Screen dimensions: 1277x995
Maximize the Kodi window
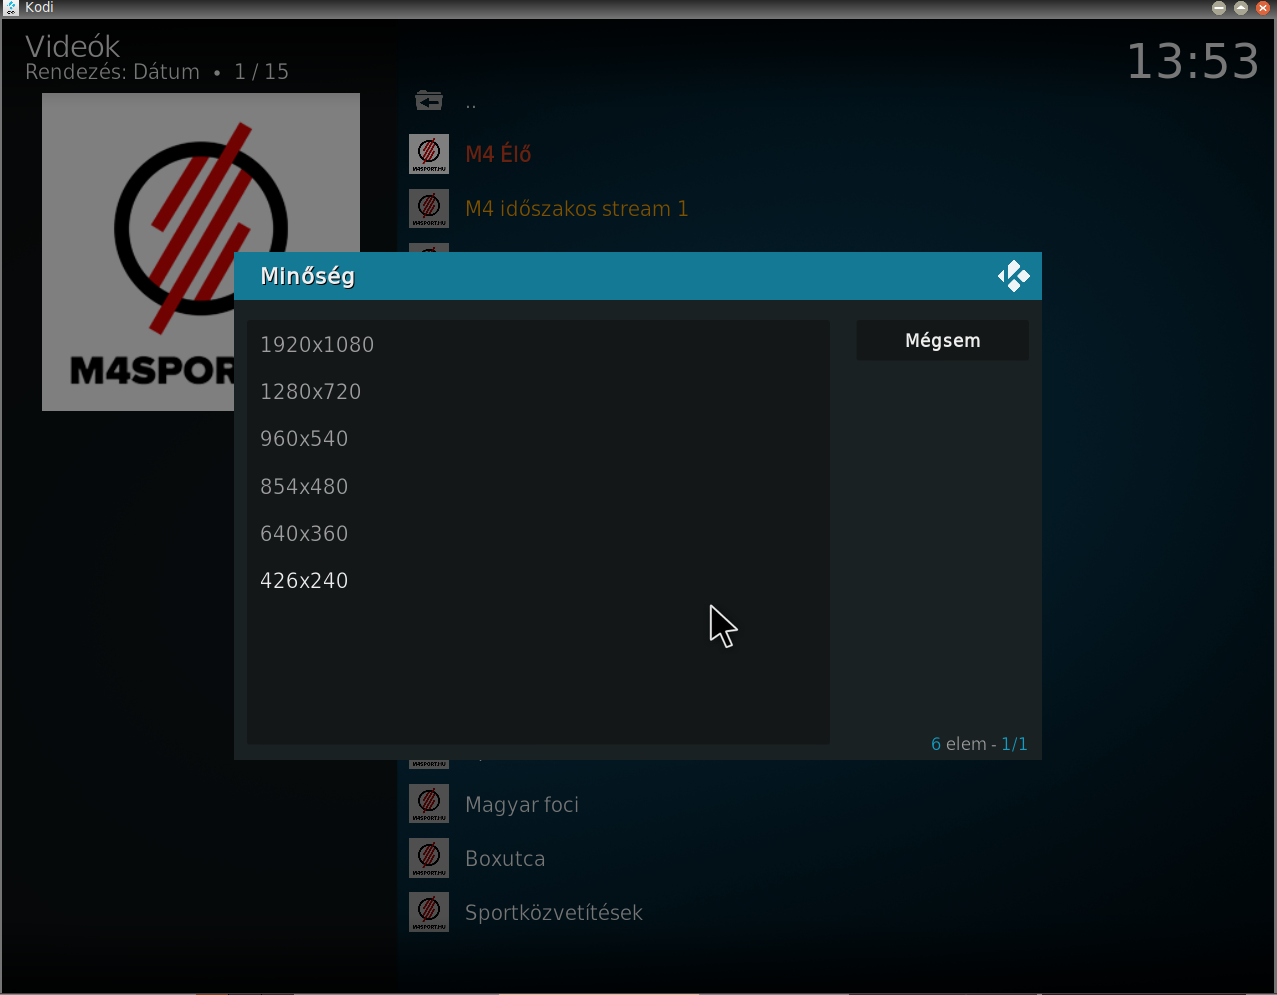[x=1240, y=8]
